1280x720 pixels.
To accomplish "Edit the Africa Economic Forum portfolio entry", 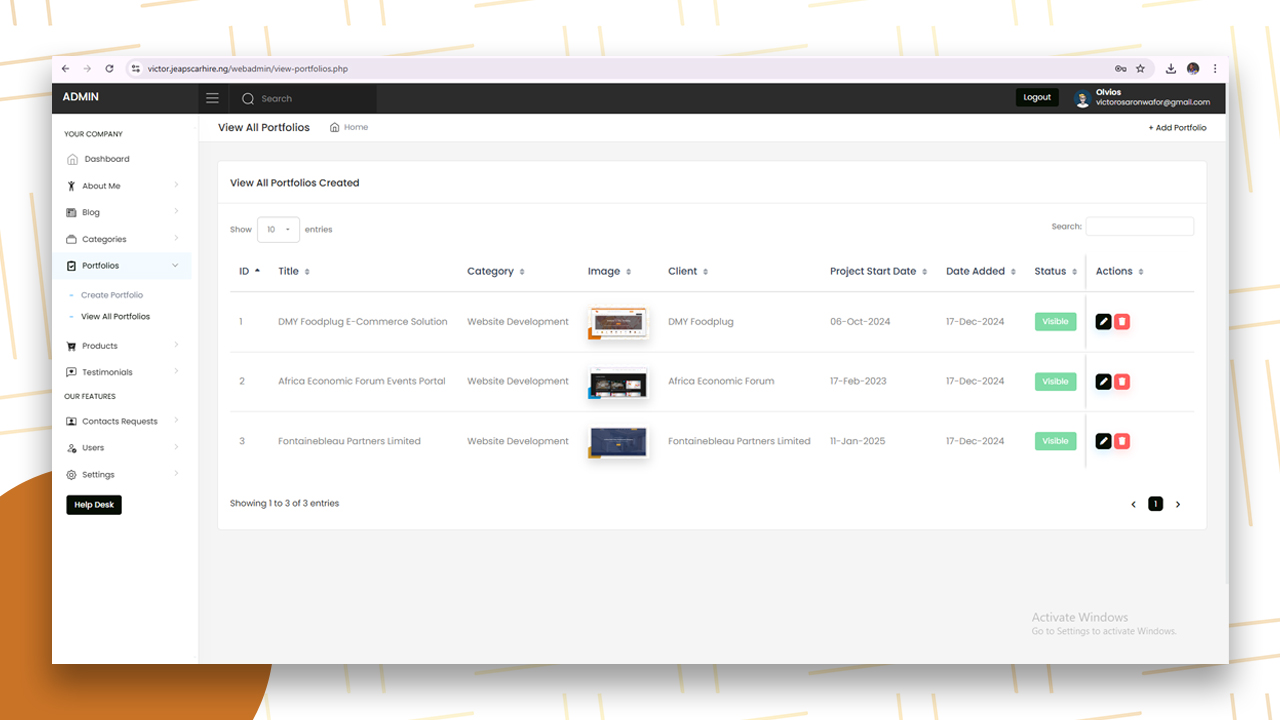I will click(1104, 382).
